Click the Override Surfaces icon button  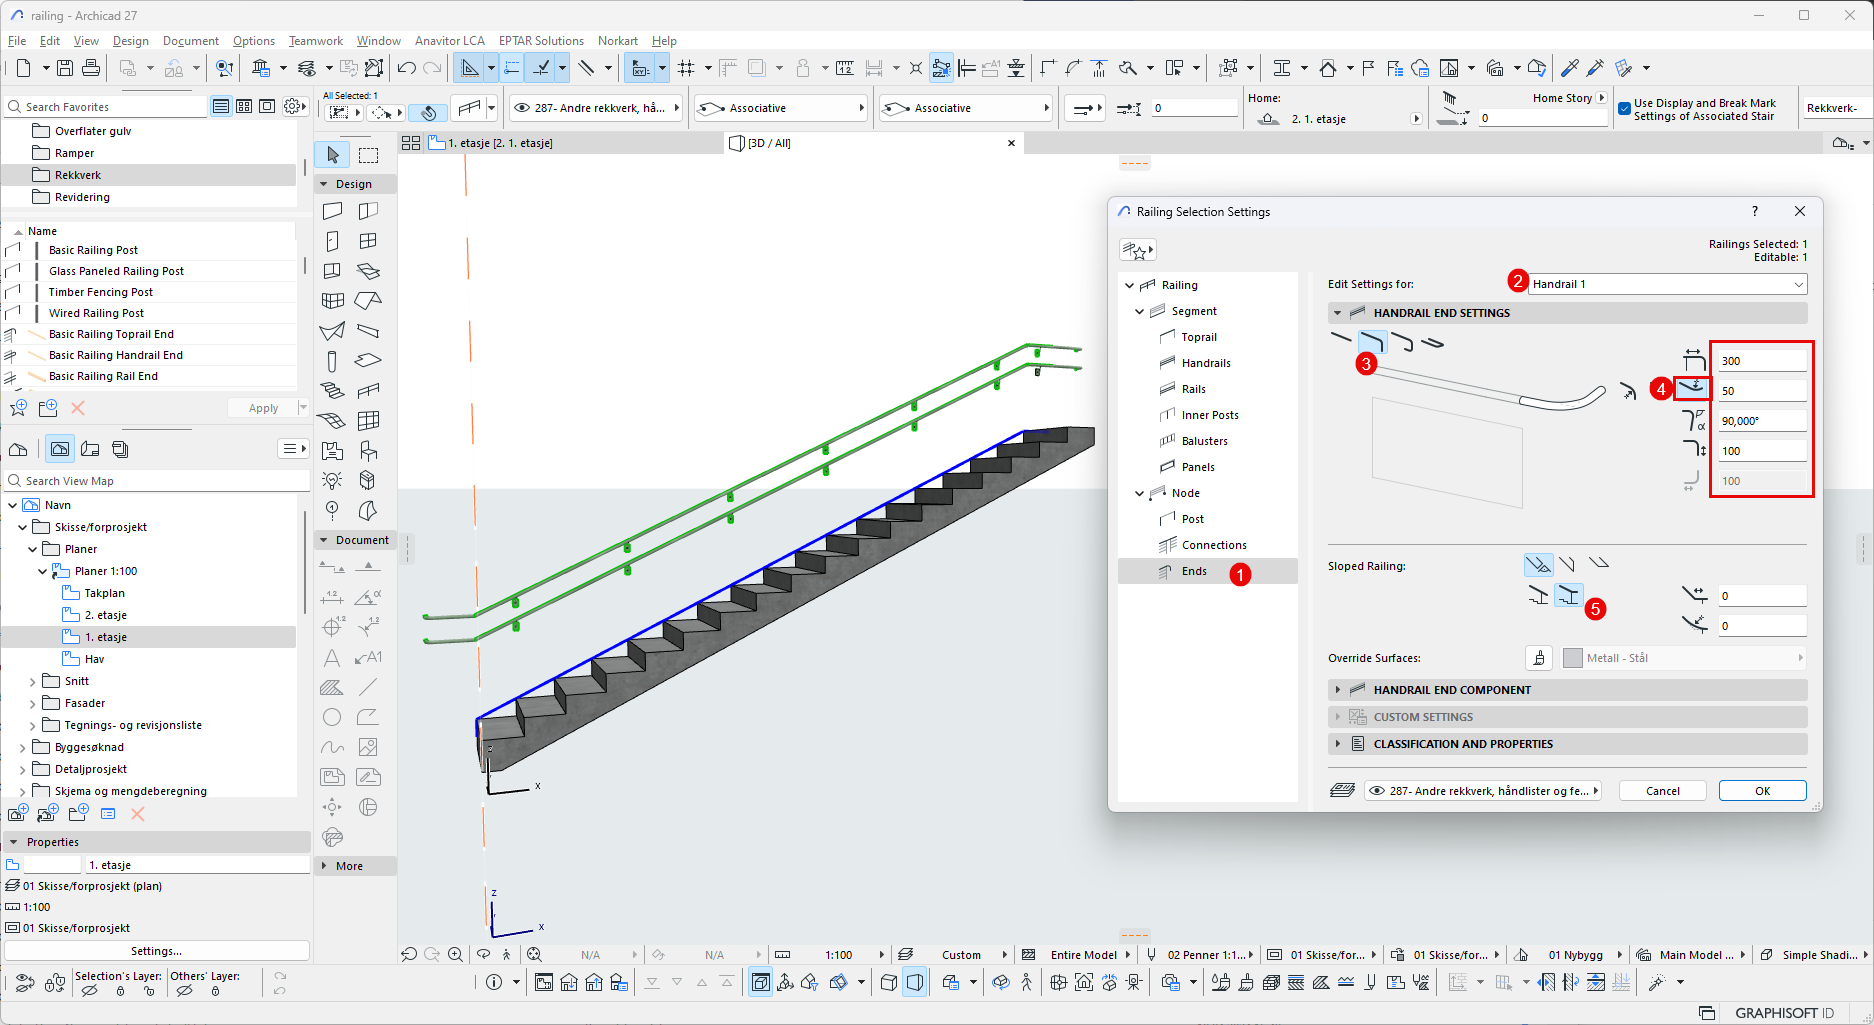(1538, 658)
